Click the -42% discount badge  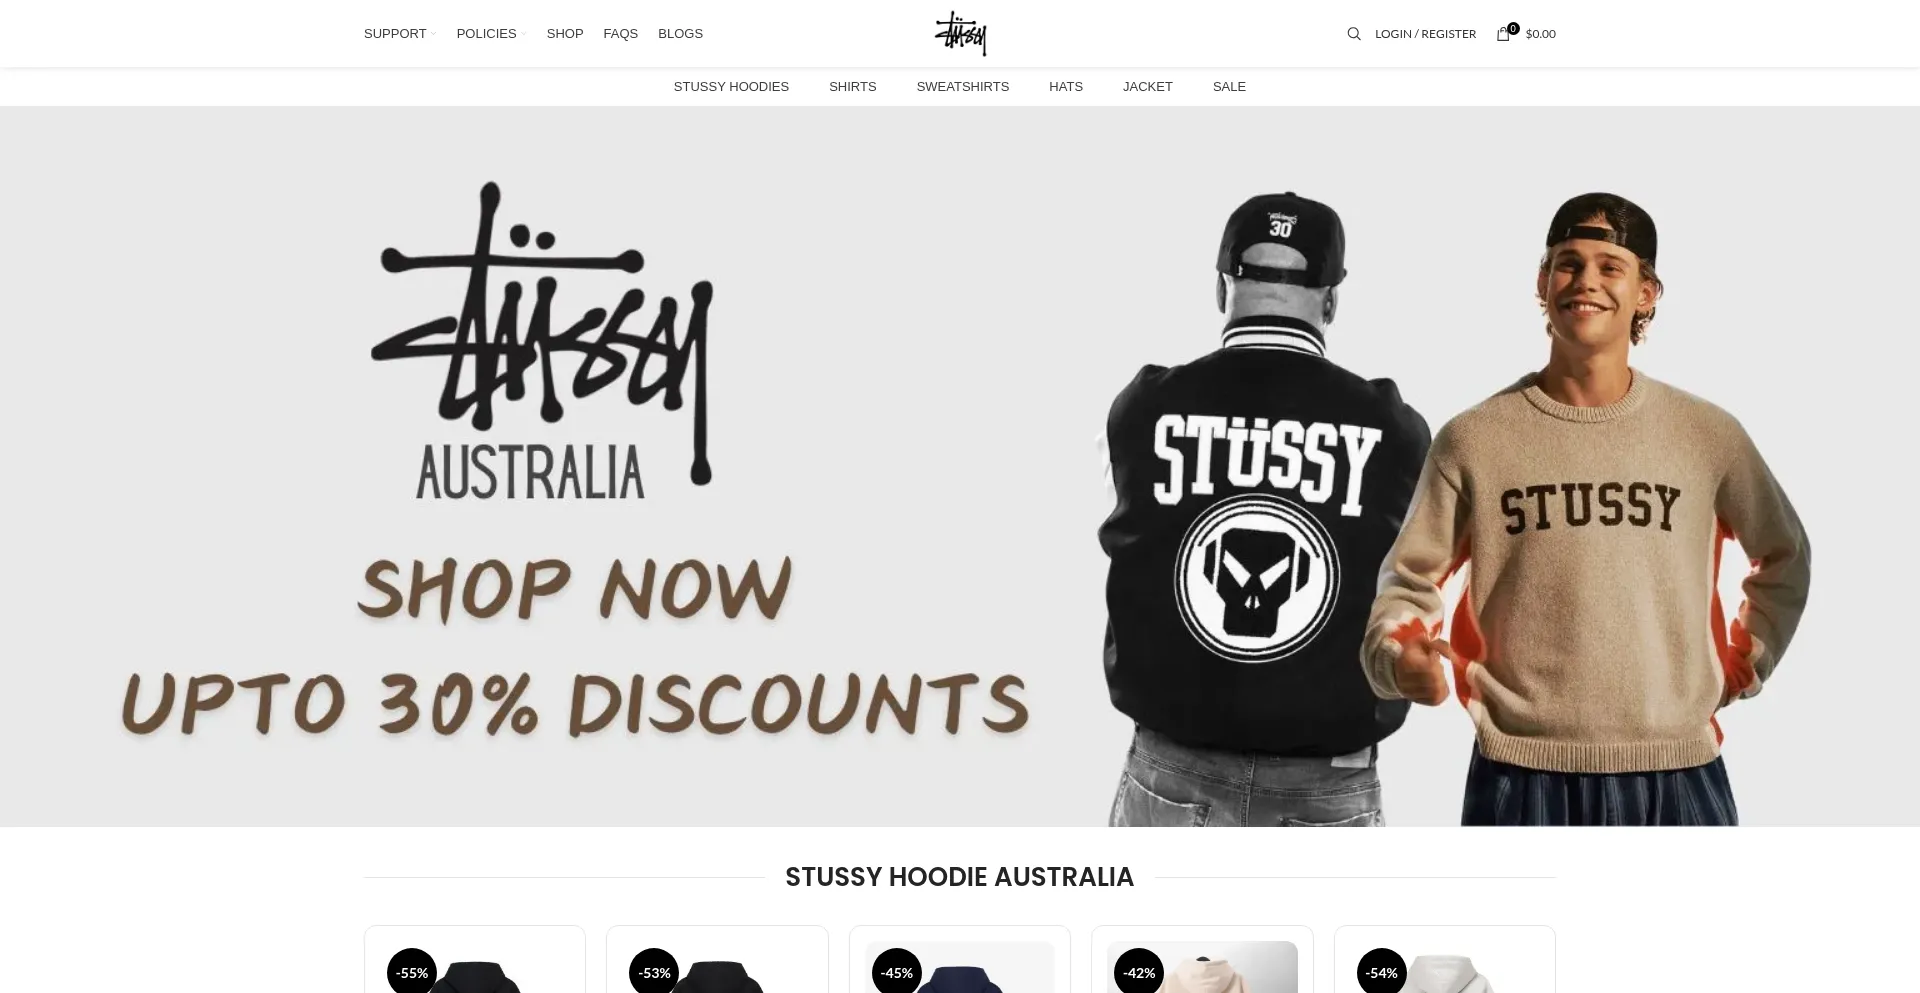click(x=1139, y=972)
